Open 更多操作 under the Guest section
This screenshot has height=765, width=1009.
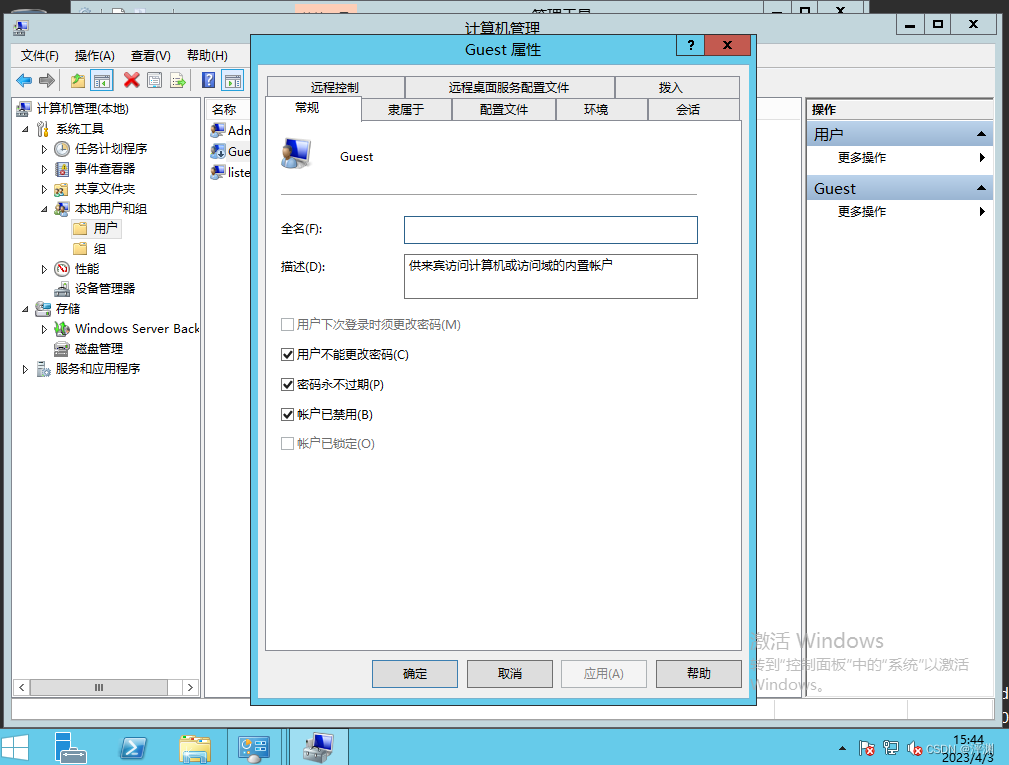899,212
